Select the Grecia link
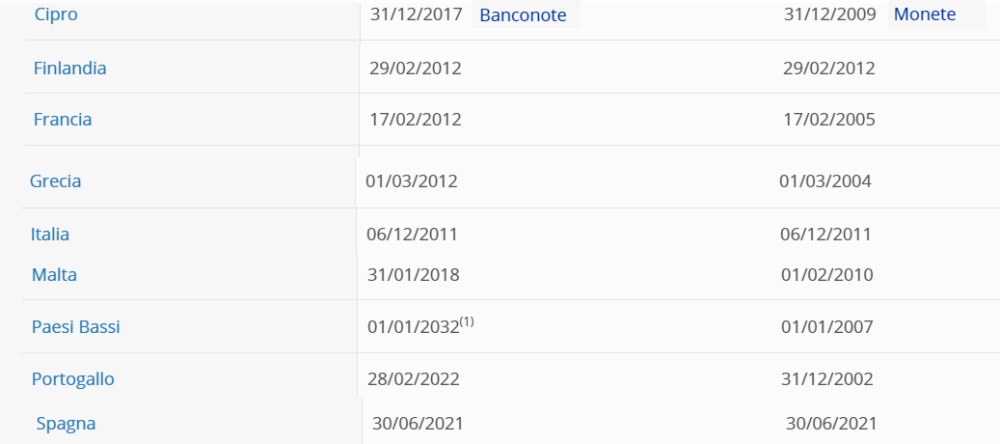Screen dimensions: 1000x444 (x=56, y=181)
